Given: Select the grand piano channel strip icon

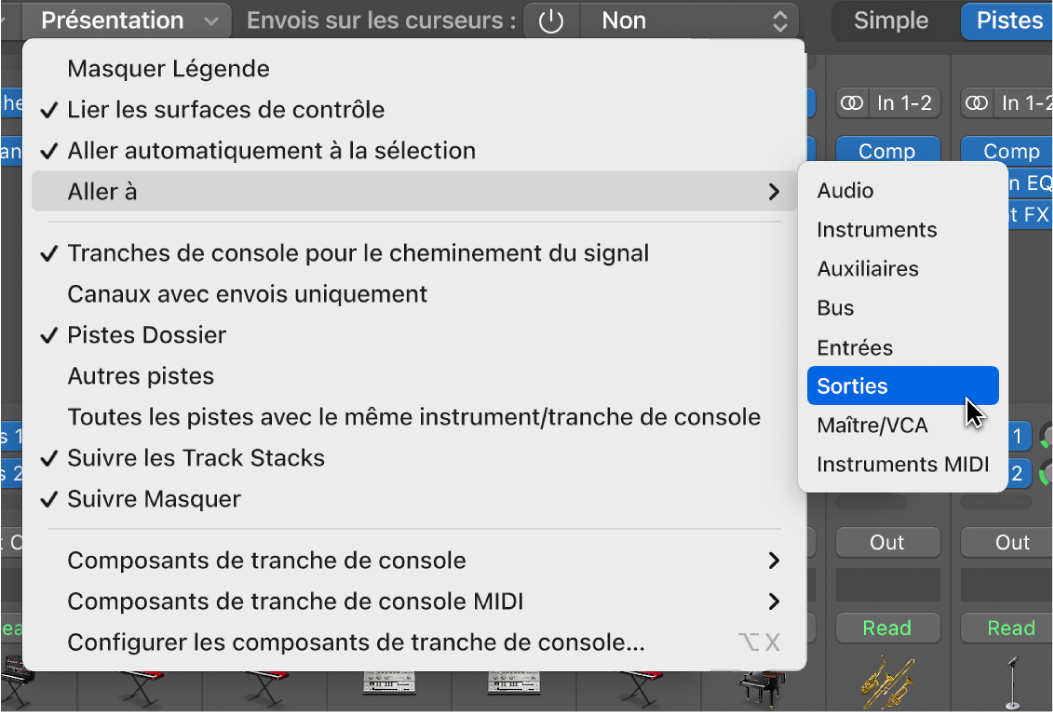Looking at the screenshot, I should click(760, 690).
